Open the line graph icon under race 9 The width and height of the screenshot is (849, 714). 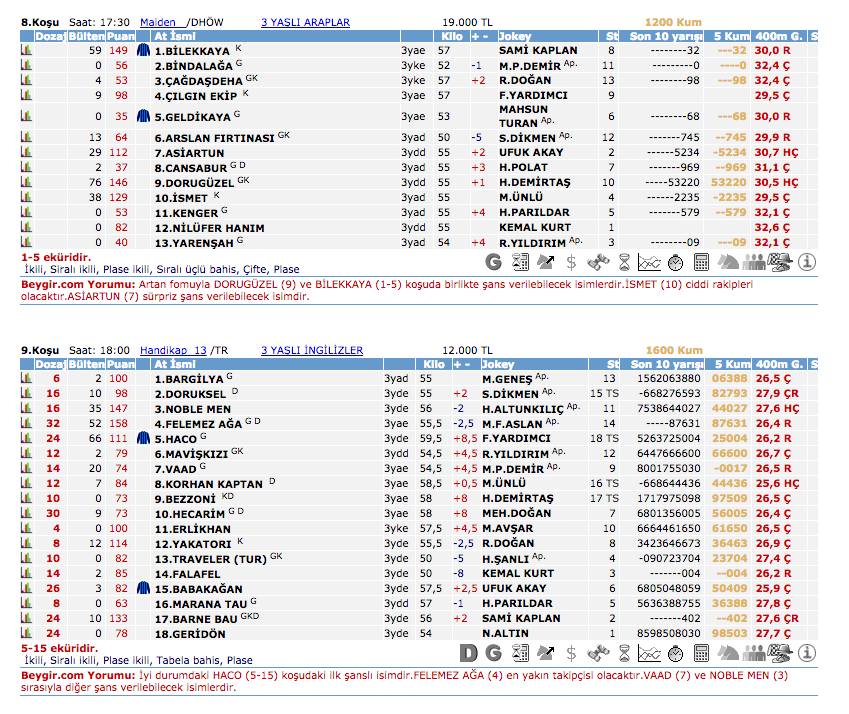[649, 653]
